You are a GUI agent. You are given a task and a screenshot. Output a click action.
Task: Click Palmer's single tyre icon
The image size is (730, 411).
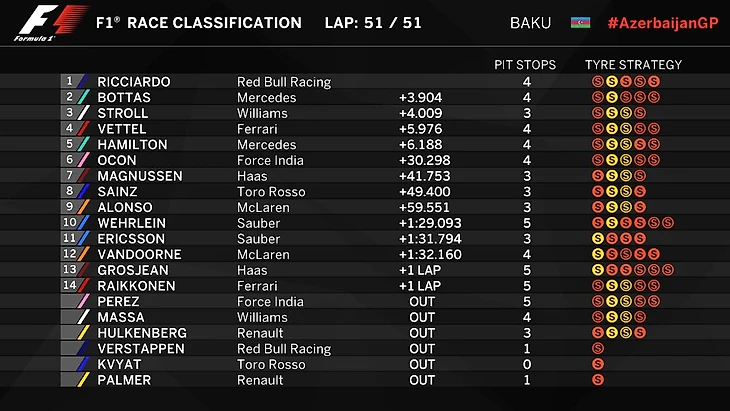(x=598, y=380)
